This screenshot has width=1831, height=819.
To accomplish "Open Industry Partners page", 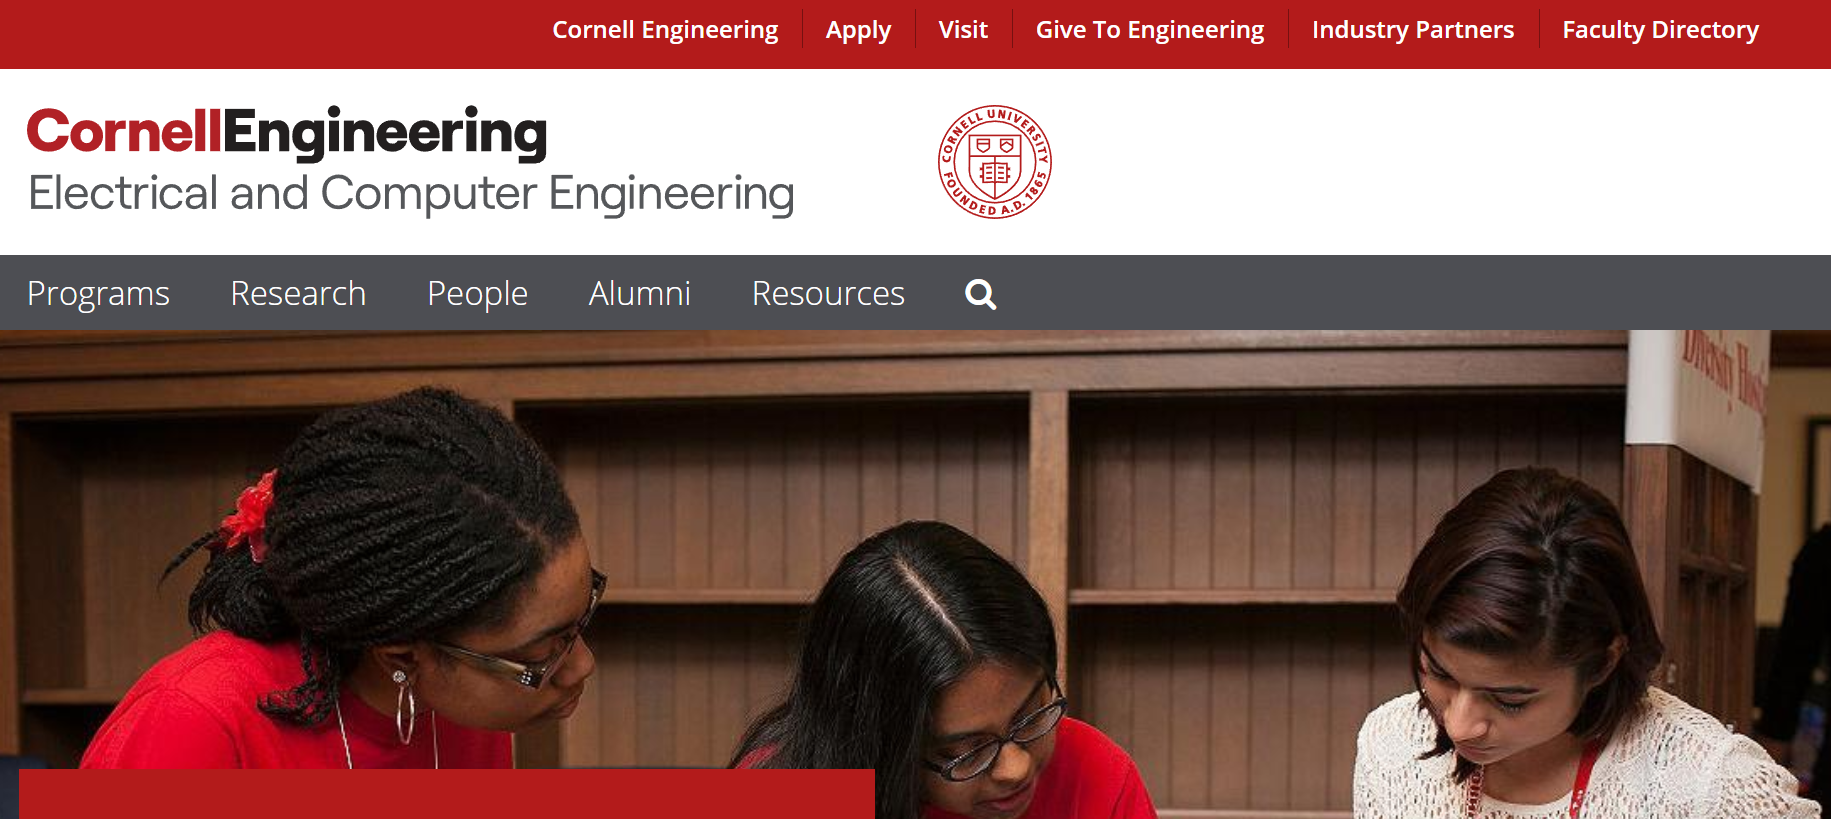I will point(1413,30).
